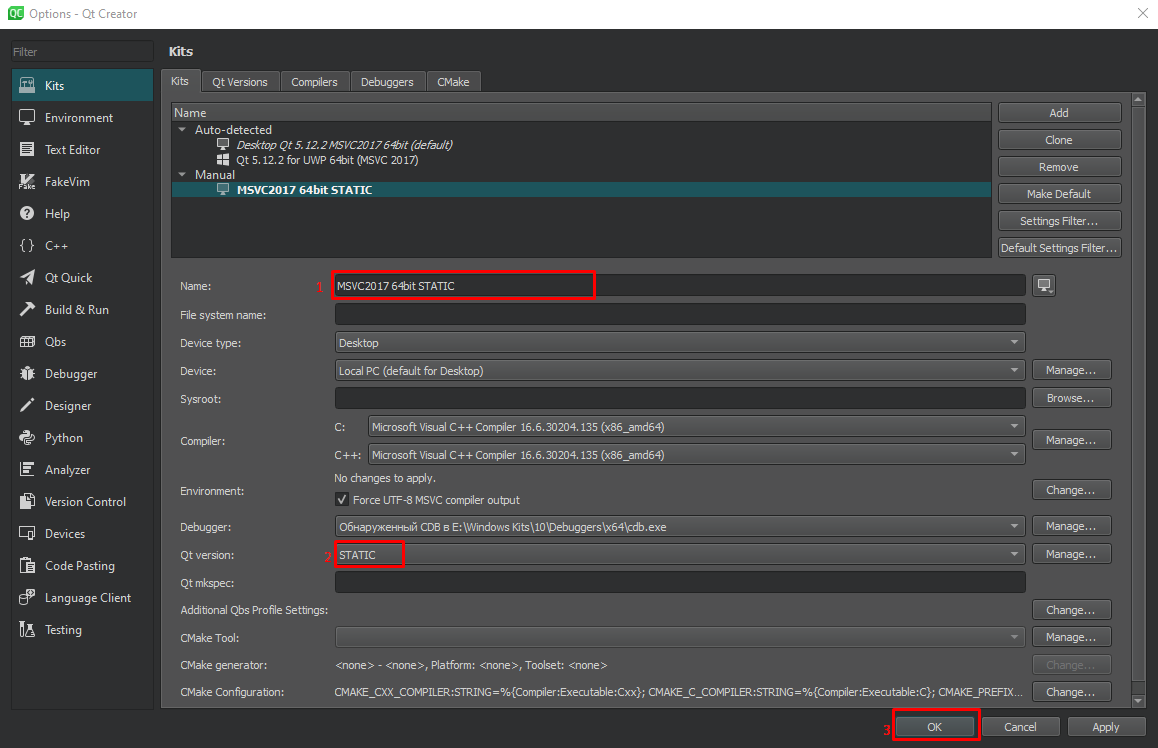Image resolution: width=1158 pixels, height=748 pixels.
Task: Switch to the Debuggers tab
Action: coord(387,82)
